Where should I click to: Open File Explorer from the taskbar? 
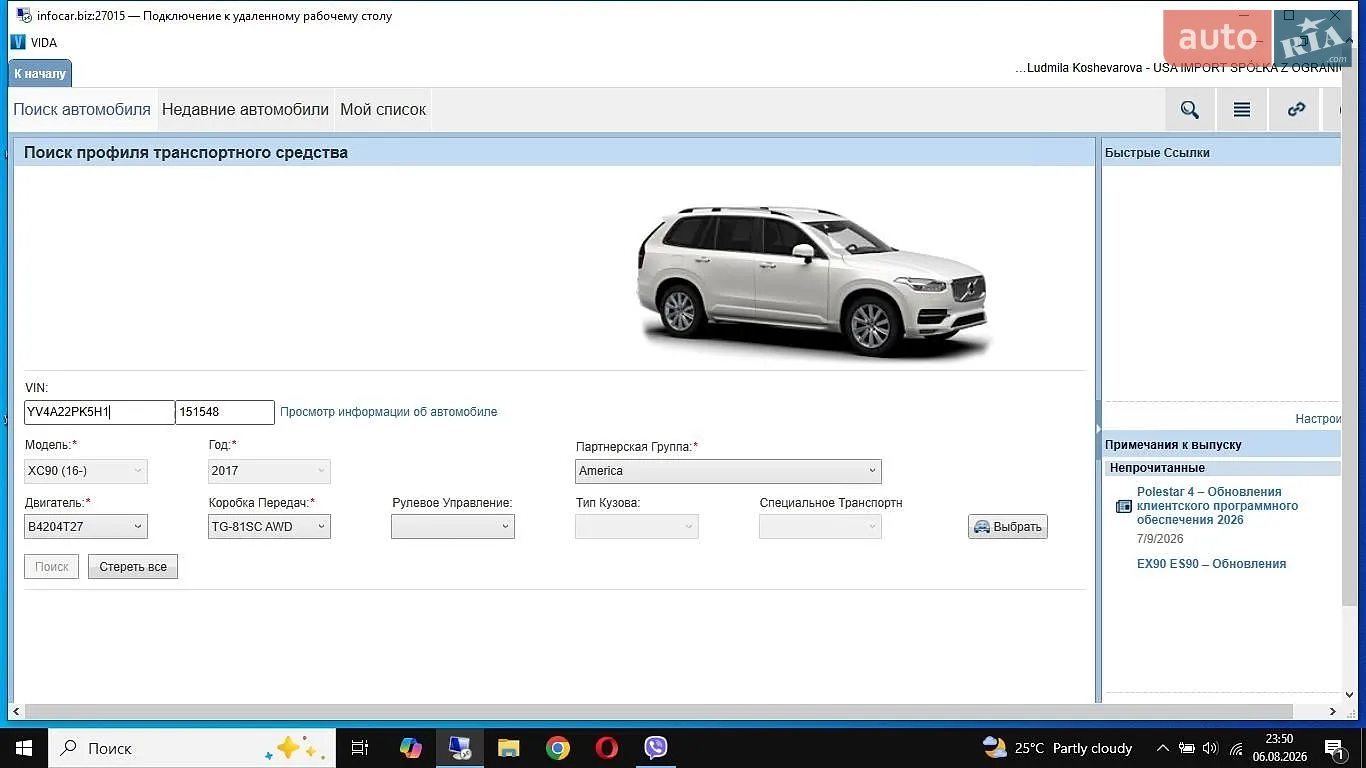[509, 748]
